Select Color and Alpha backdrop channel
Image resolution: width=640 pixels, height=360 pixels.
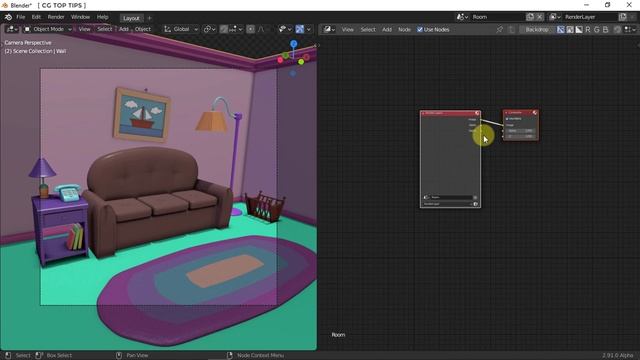point(561,29)
